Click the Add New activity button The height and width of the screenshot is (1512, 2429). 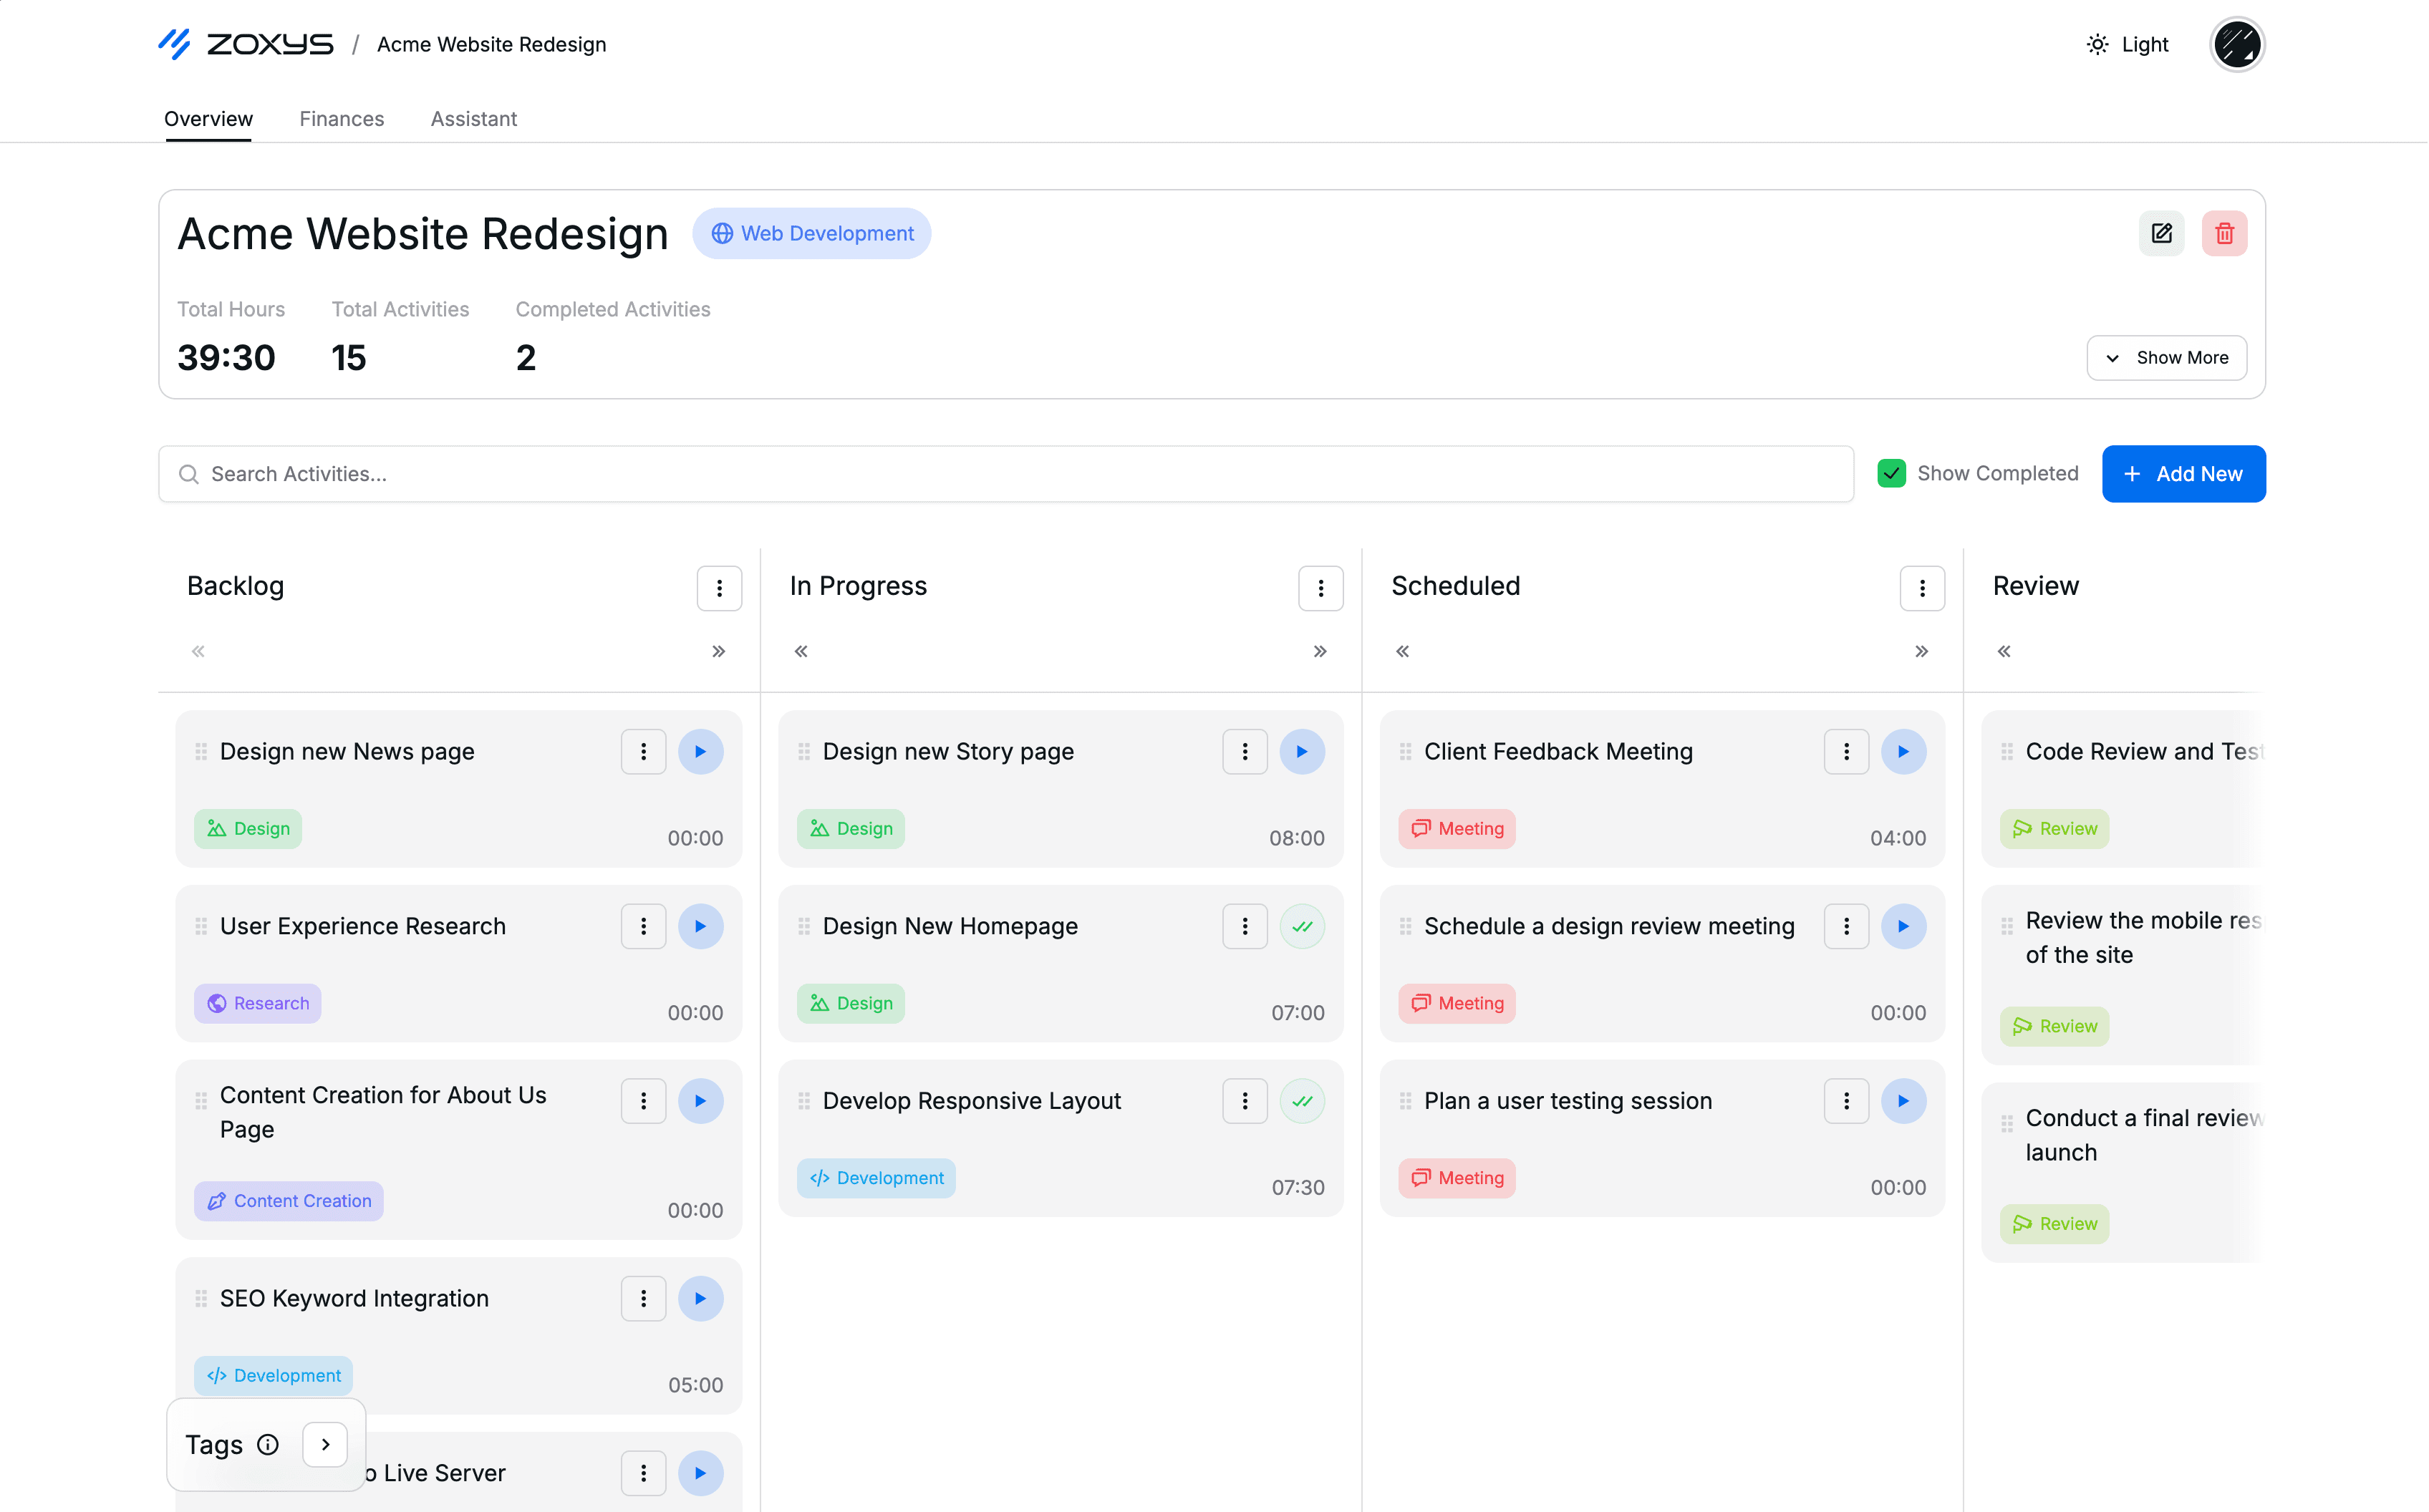(x=2183, y=472)
